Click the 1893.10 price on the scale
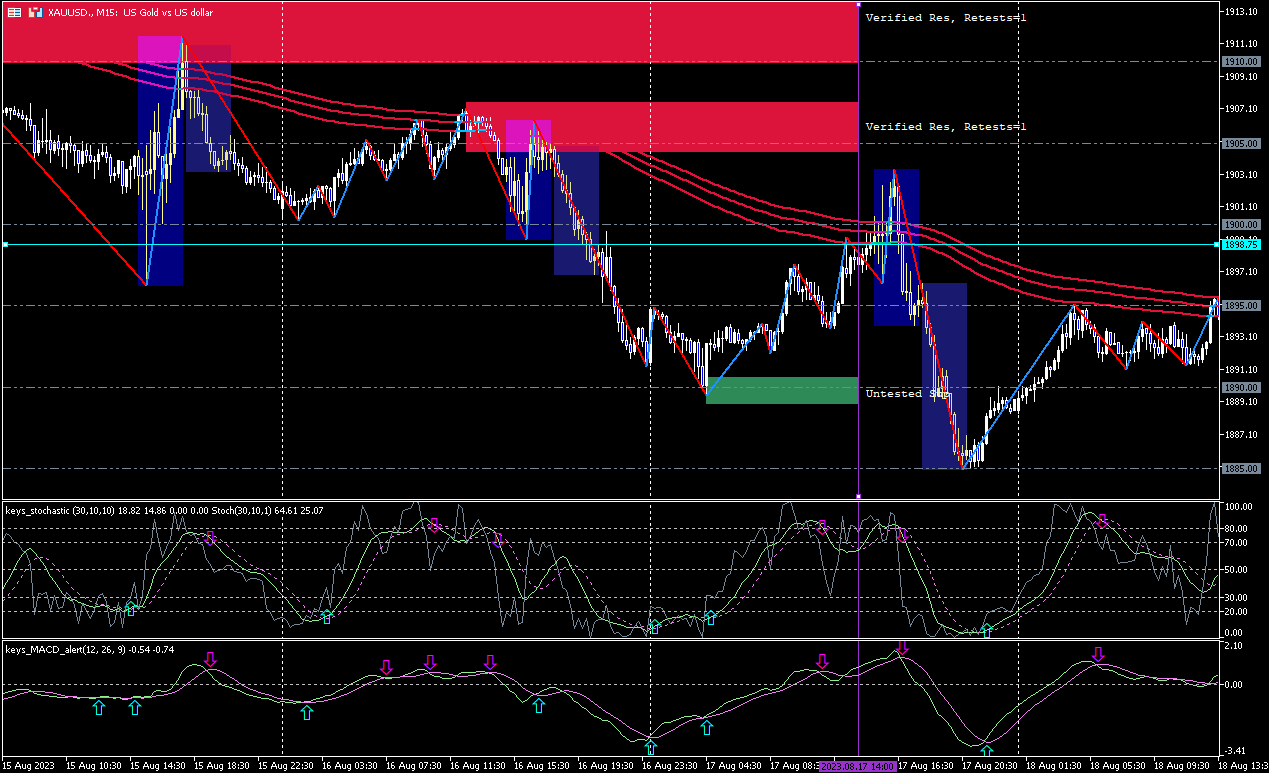1269x773 pixels. coord(1241,337)
